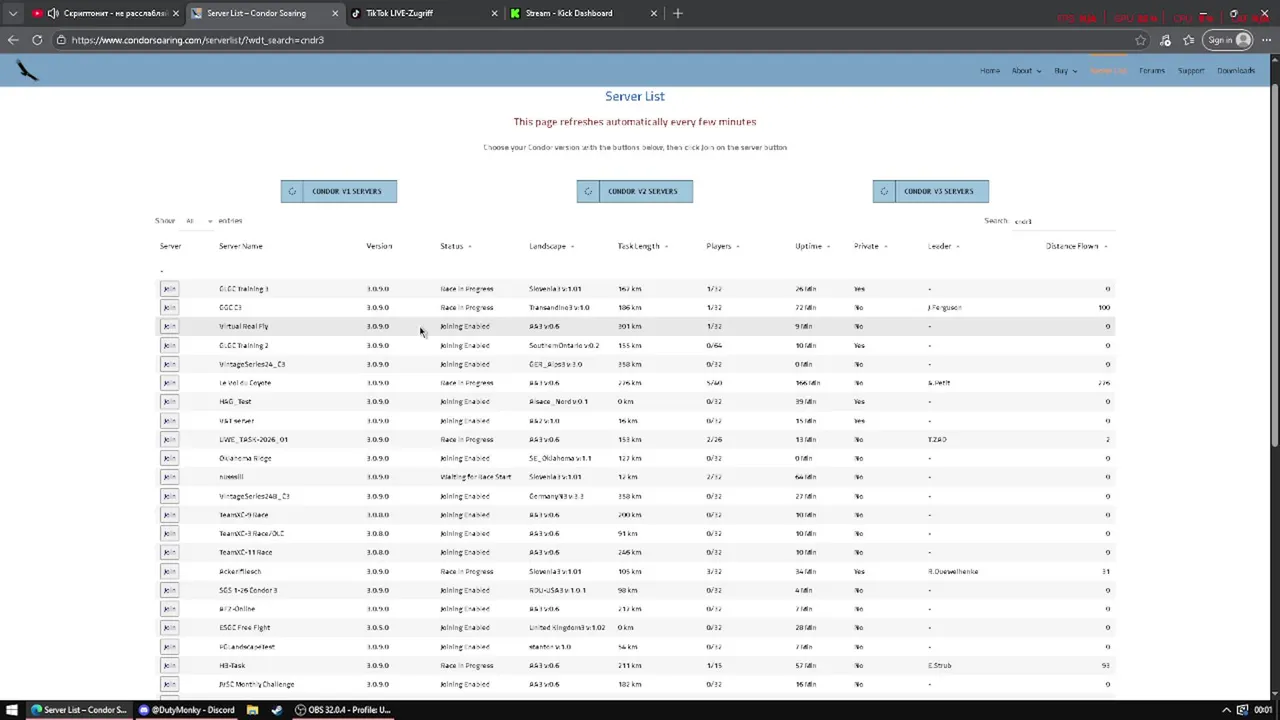This screenshot has width=1280, height=720.
Task: Open Server List Edge taskbar item
Action: (x=79, y=710)
